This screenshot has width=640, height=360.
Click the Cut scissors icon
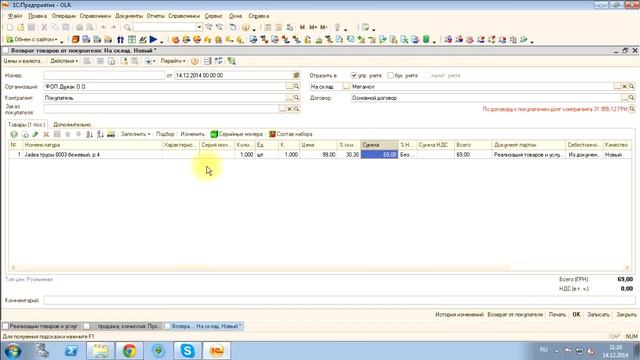[x=44, y=27]
